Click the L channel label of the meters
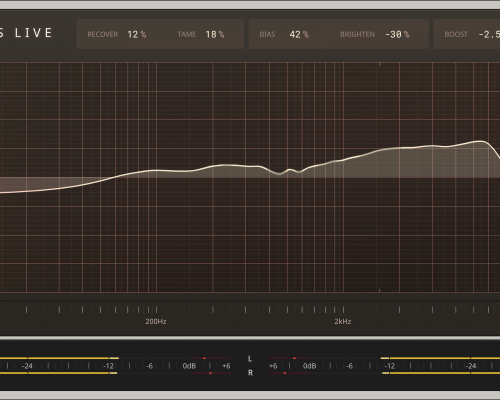The height and width of the screenshot is (400, 500). pyautogui.click(x=250, y=359)
